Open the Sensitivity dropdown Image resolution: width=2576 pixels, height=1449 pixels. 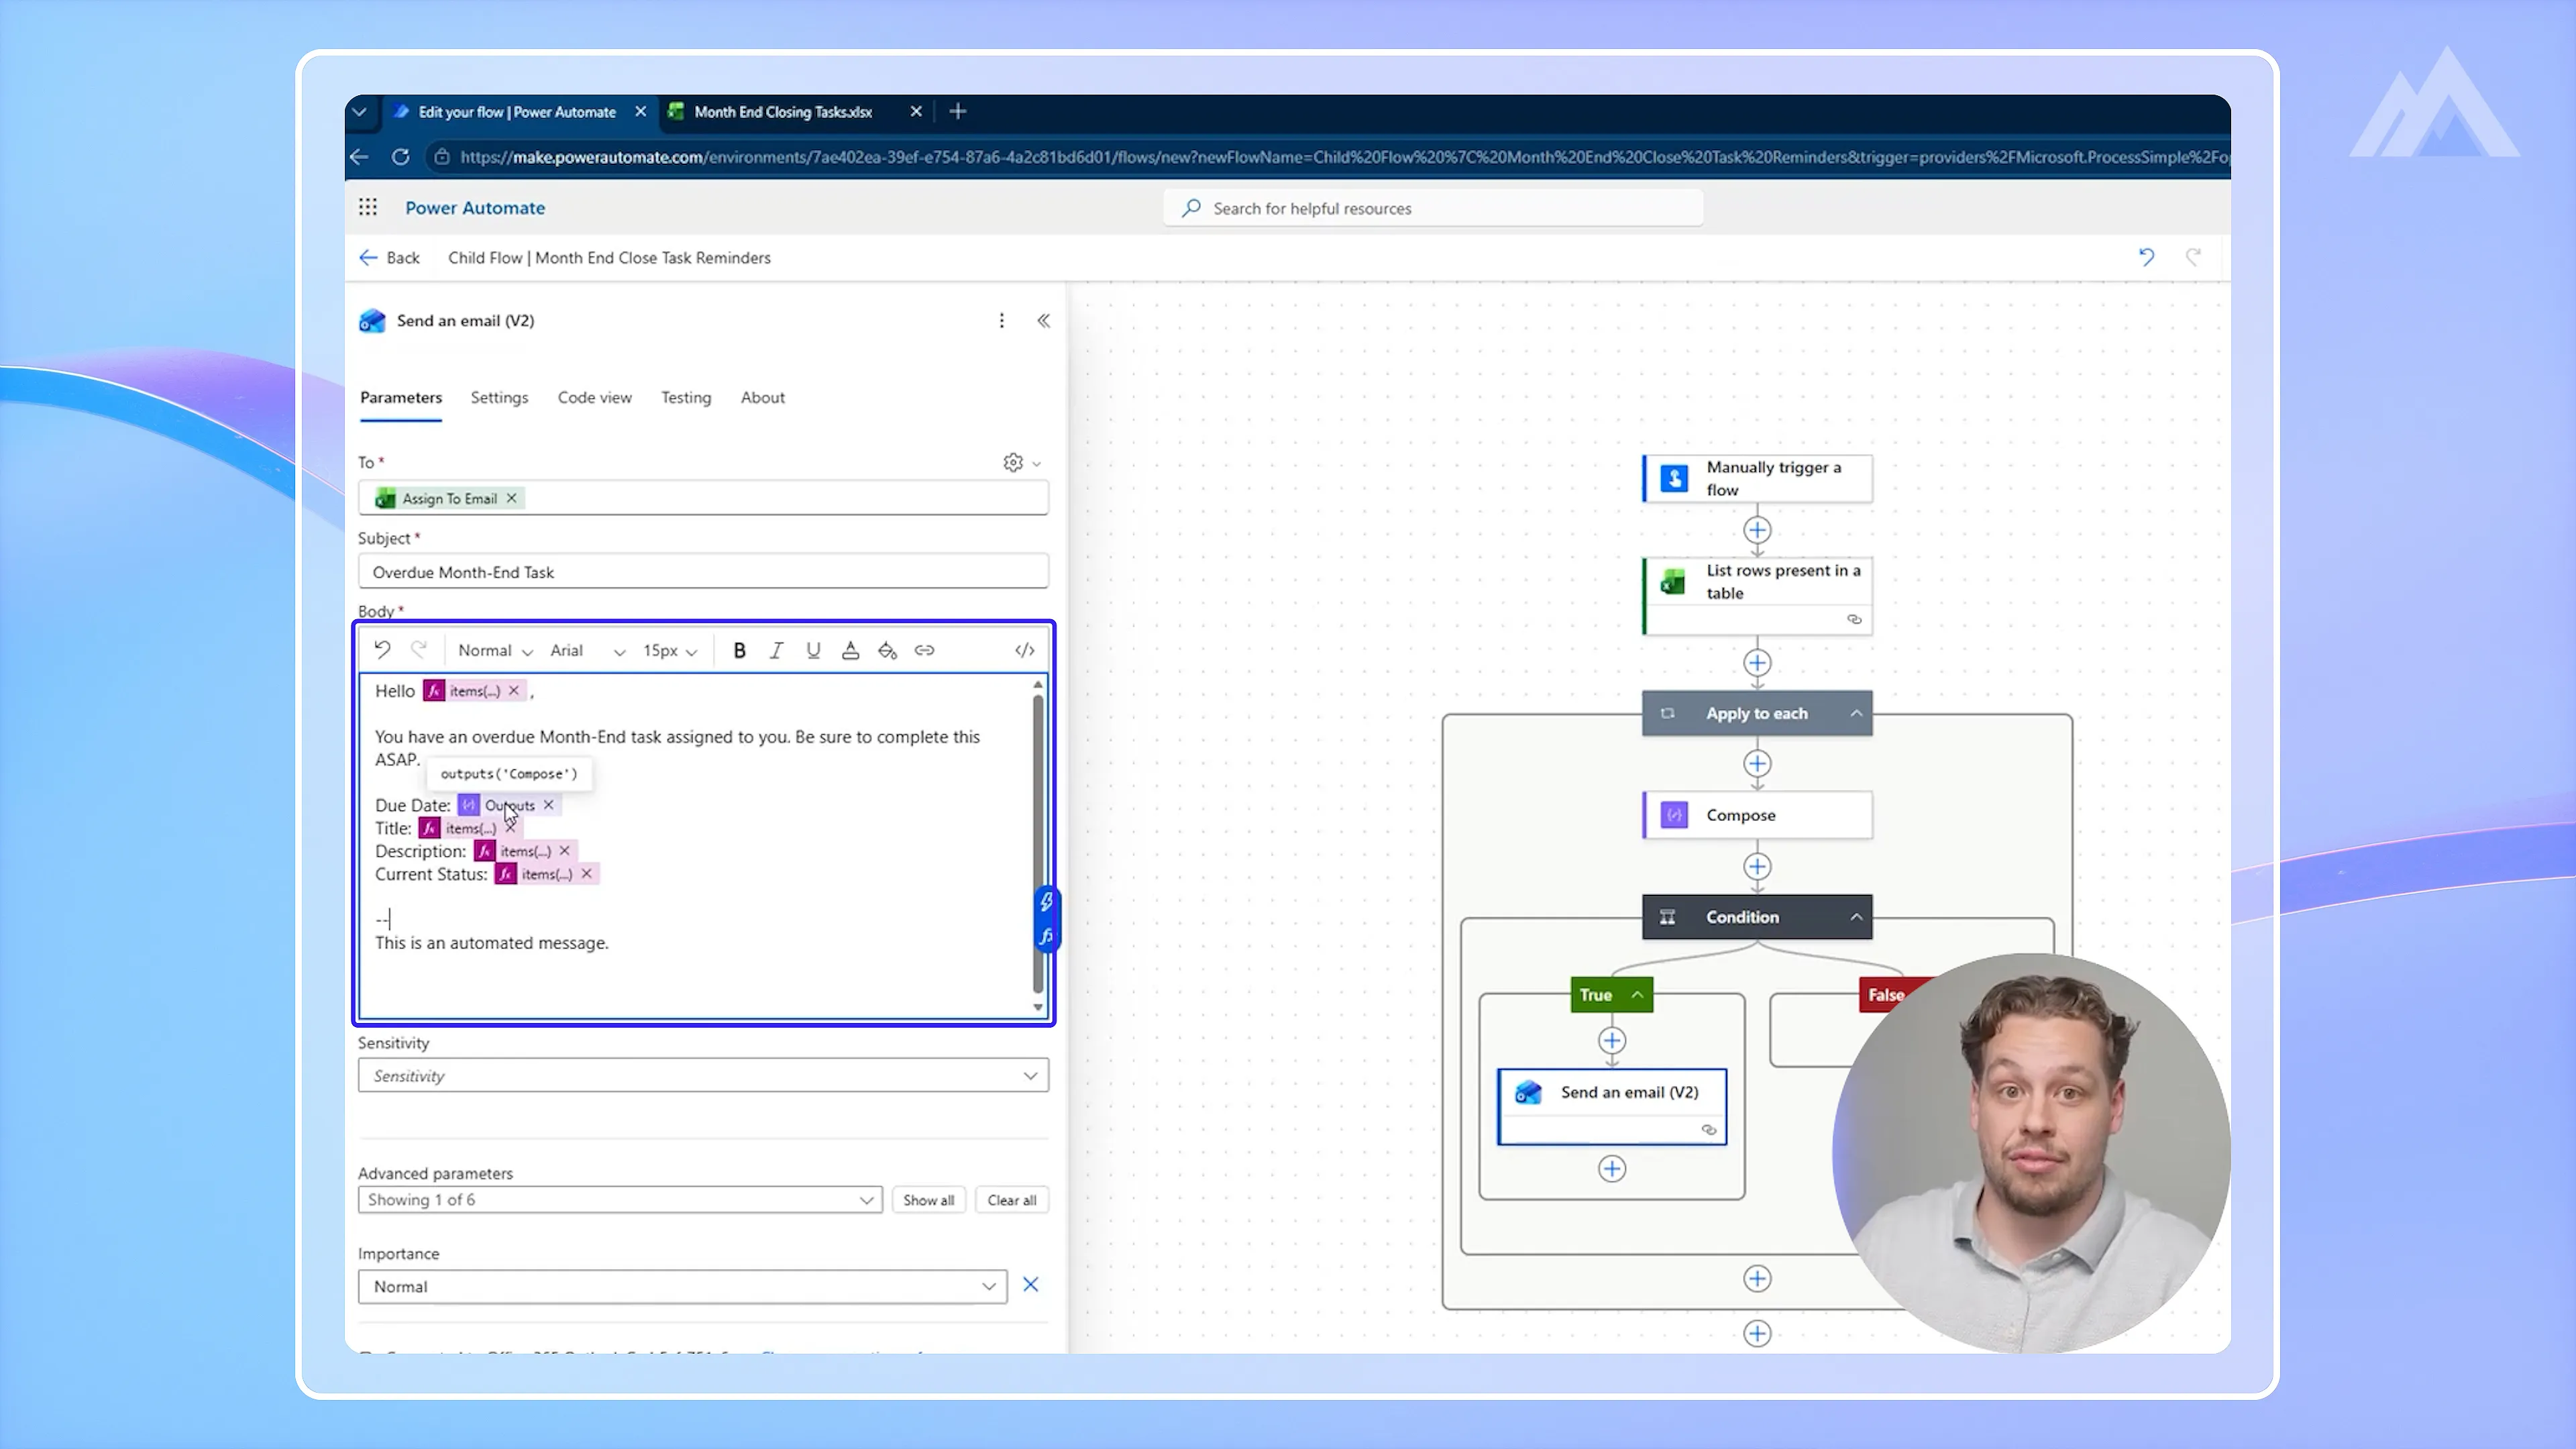tap(703, 1076)
